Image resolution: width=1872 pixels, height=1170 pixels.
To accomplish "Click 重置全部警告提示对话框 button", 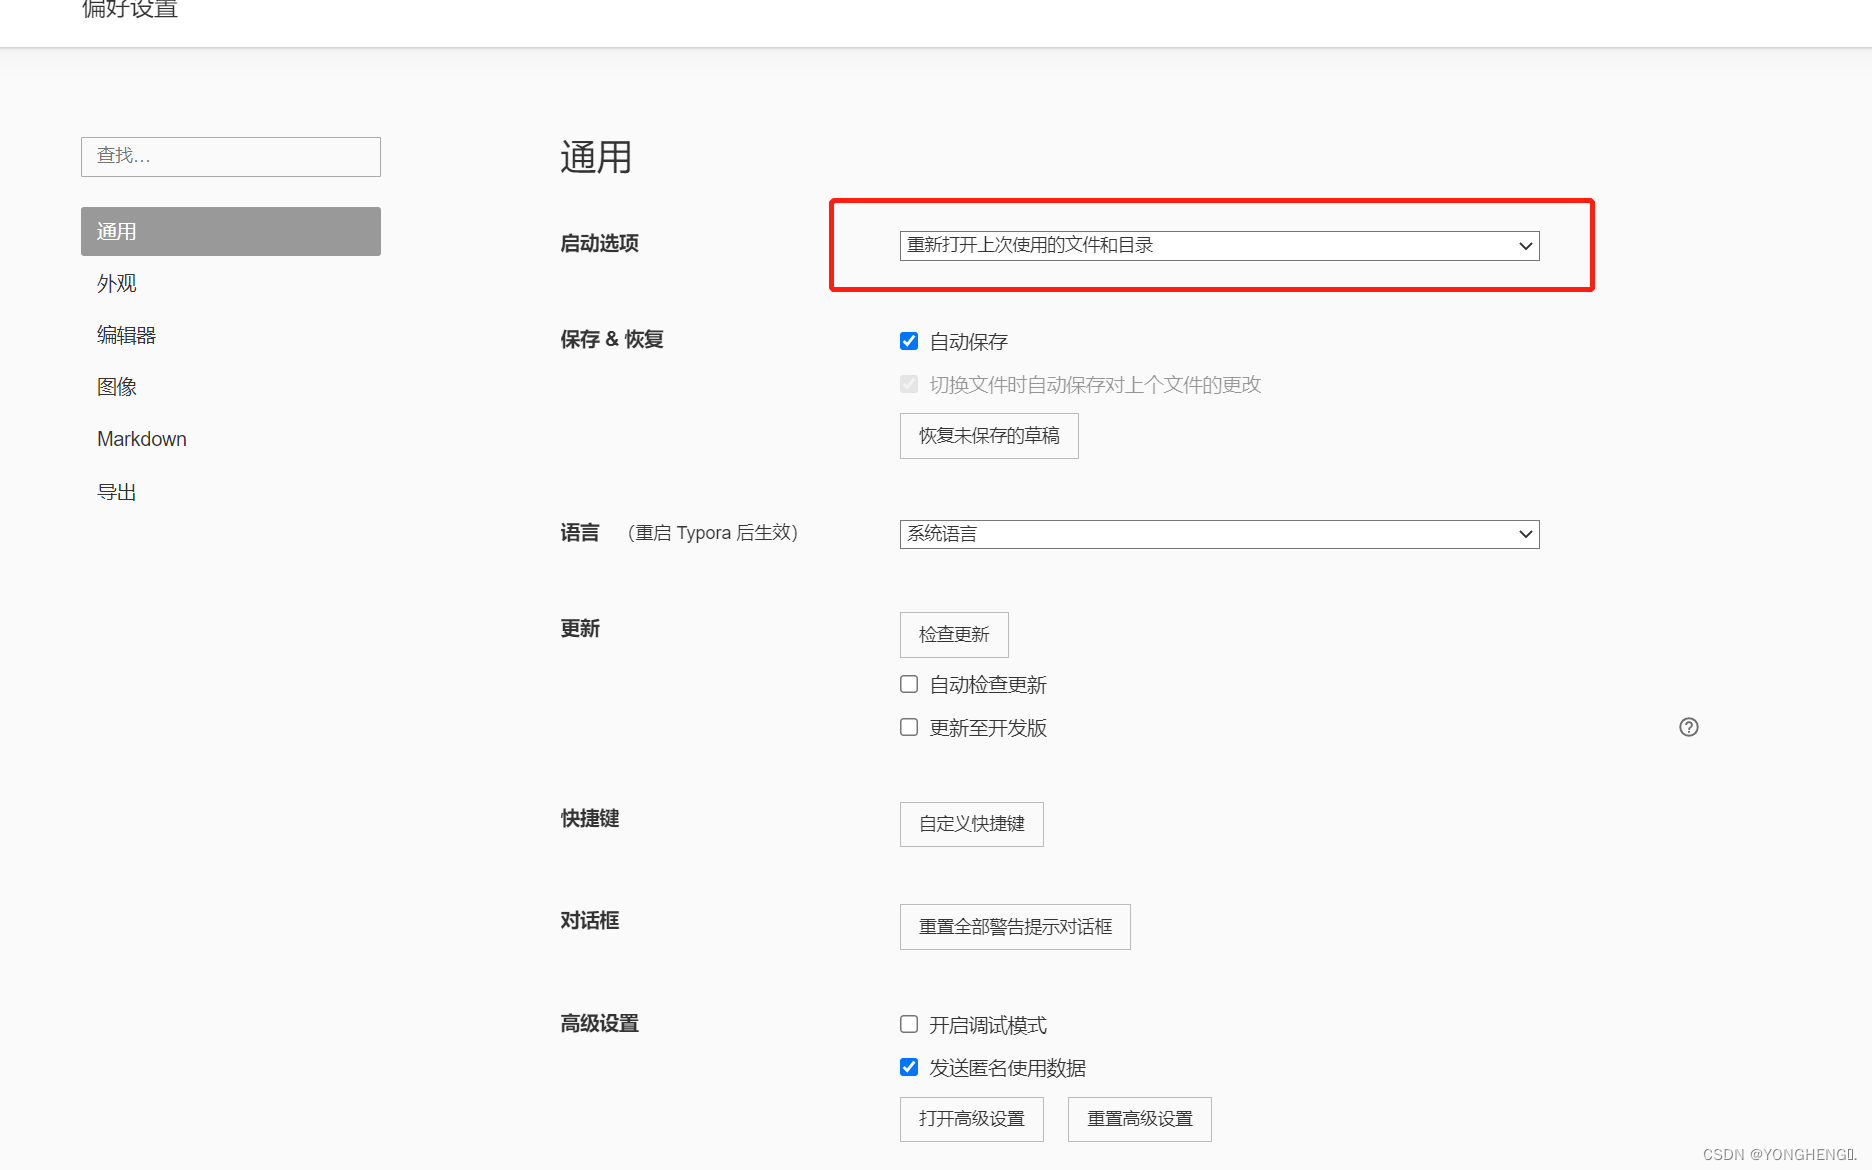I will (1015, 927).
